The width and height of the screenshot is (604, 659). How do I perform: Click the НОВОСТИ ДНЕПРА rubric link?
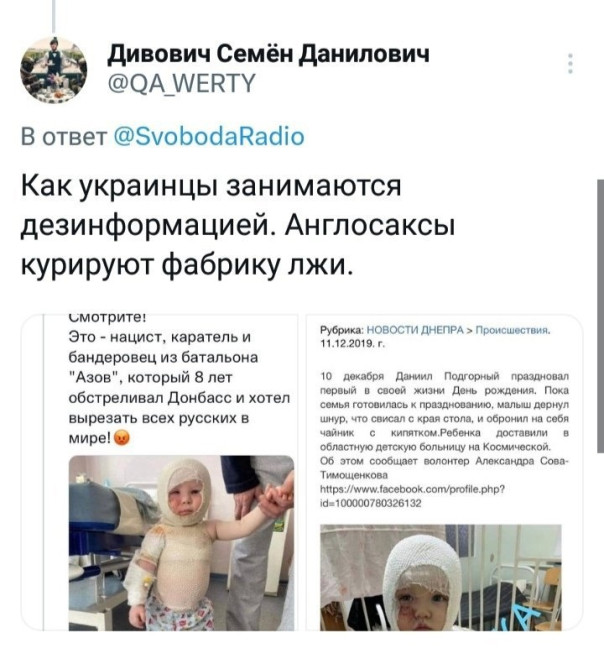tap(415, 330)
